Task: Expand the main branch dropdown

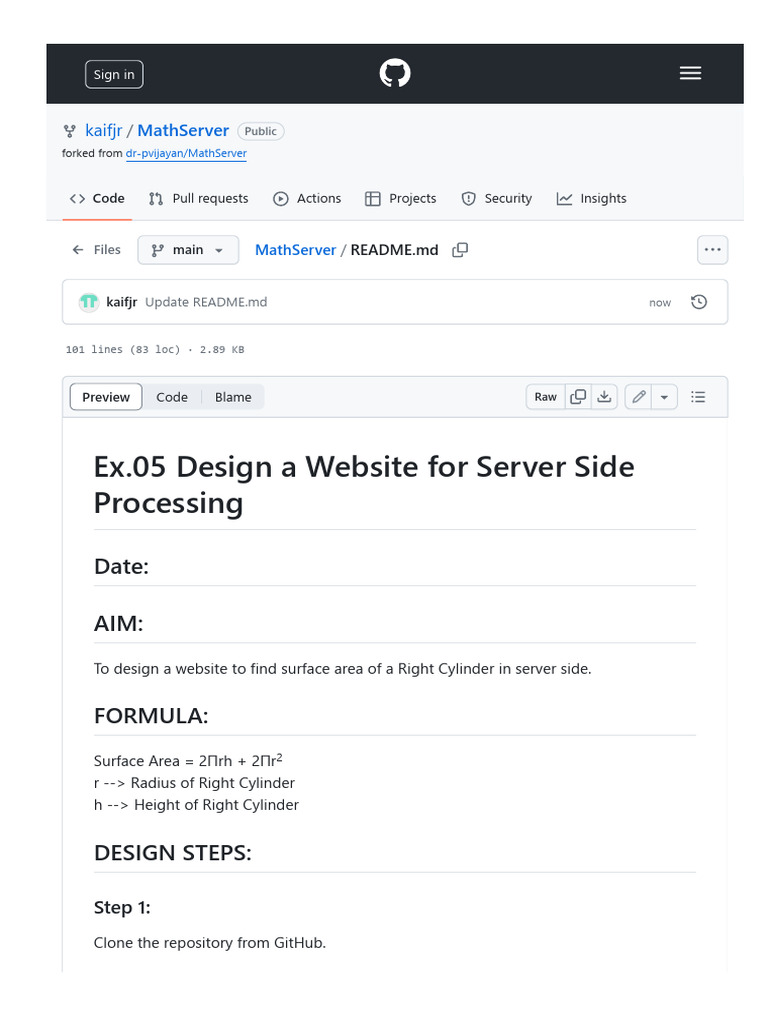Action: 188,250
